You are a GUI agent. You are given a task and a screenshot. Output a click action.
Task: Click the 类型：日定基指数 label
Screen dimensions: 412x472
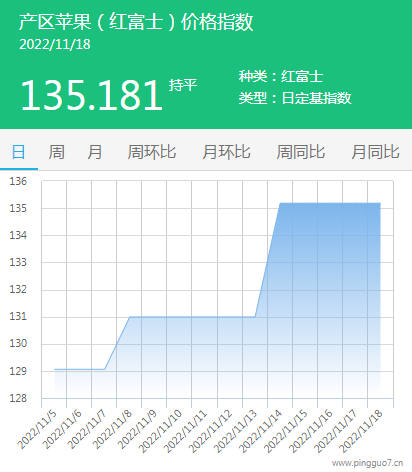[295, 98]
